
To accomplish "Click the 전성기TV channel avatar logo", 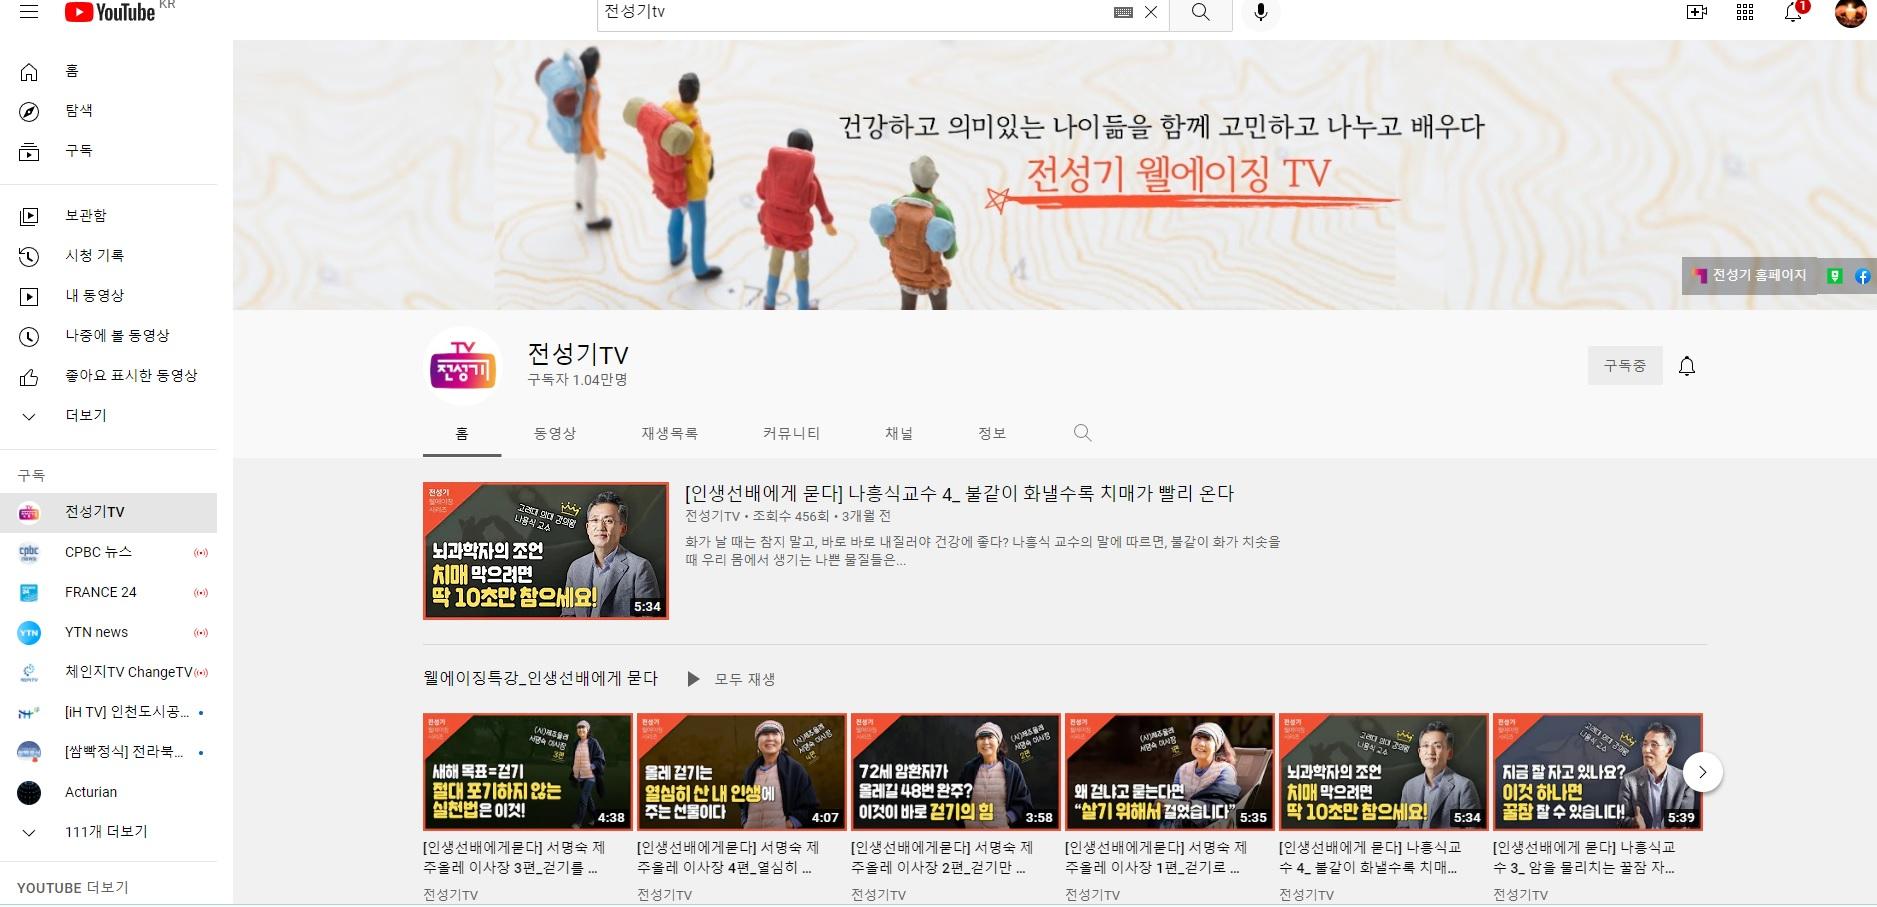I will pyautogui.click(x=463, y=367).
